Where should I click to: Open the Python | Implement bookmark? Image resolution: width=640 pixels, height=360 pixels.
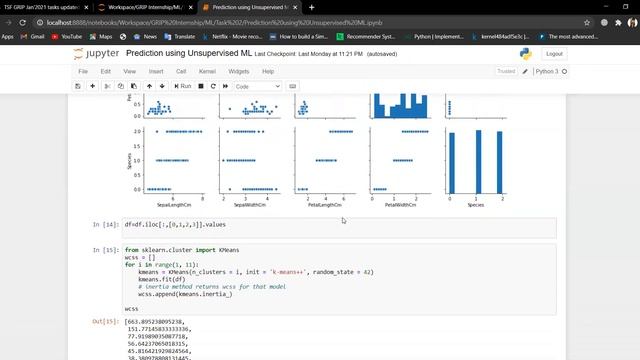click(434, 37)
